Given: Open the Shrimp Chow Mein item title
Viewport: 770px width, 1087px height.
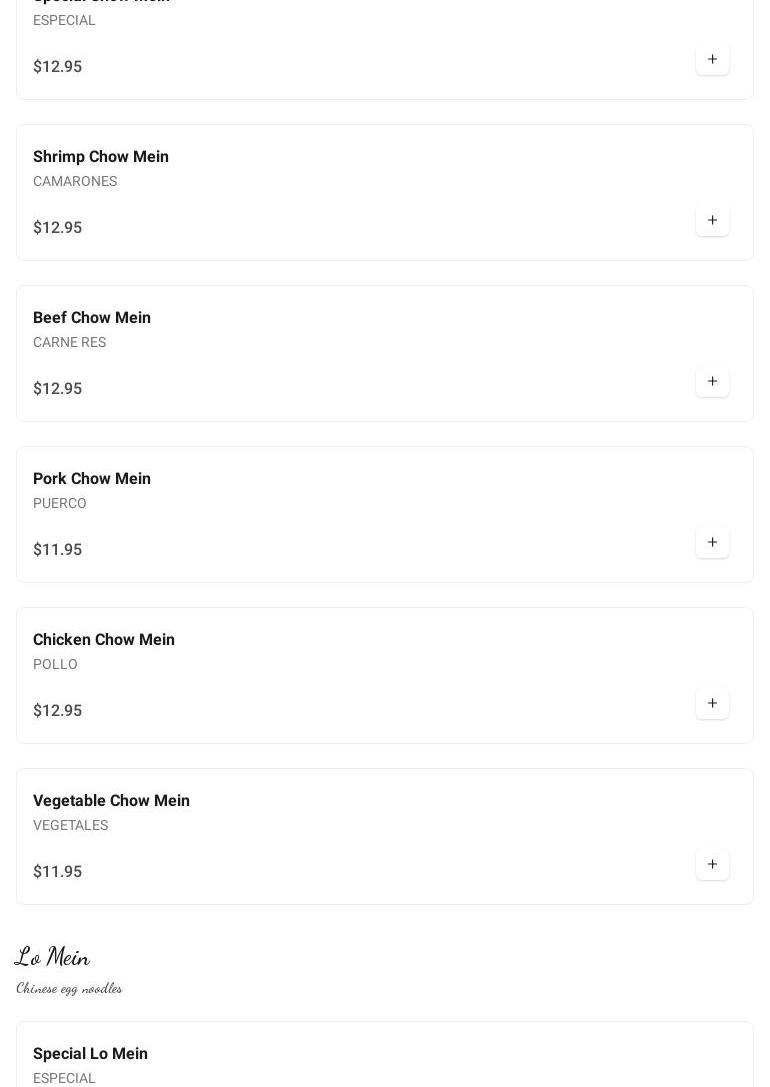Looking at the screenshot, I should pos(101,157).
